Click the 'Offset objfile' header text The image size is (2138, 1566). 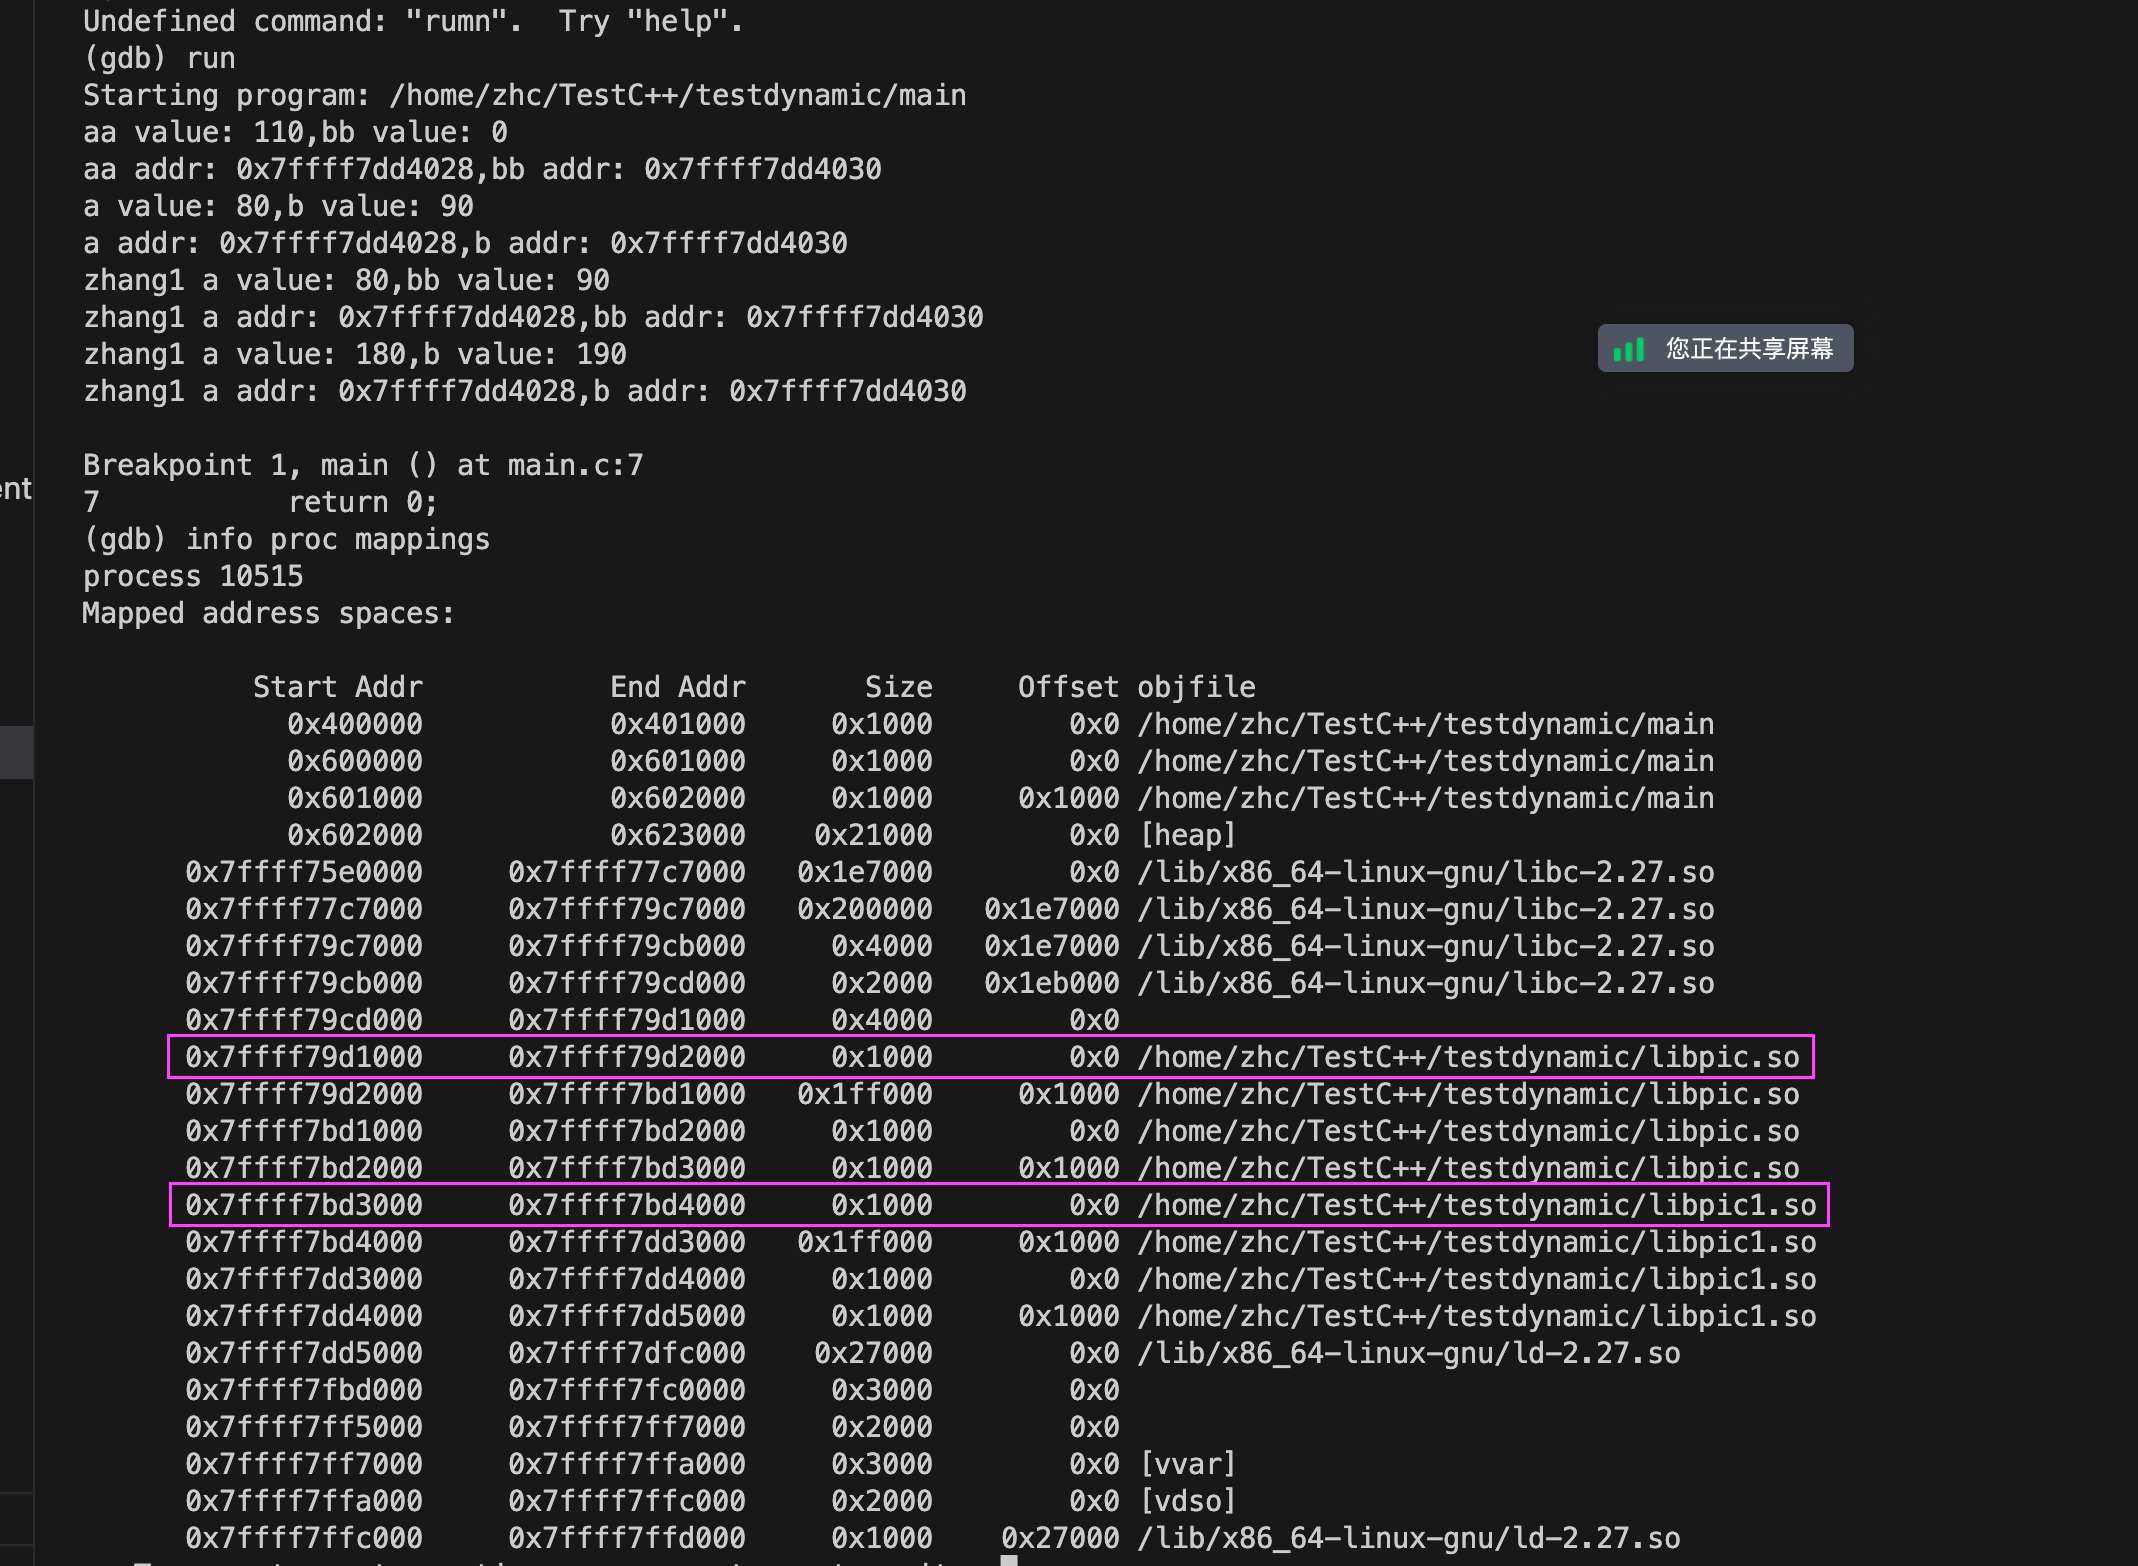coord(1137,687)
